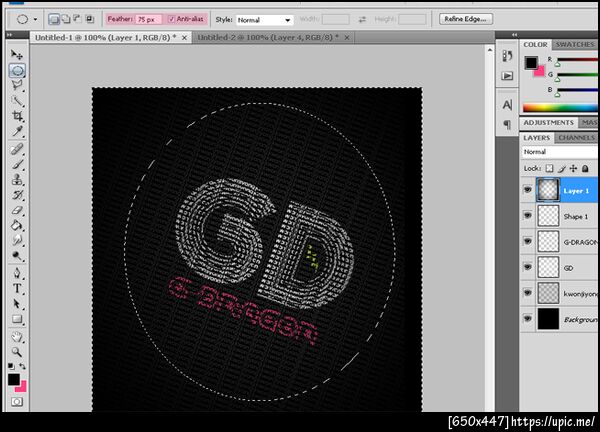Toggle Lock all
The width and height of the screenshot is (600, 432).
click(x=585, y=168)
